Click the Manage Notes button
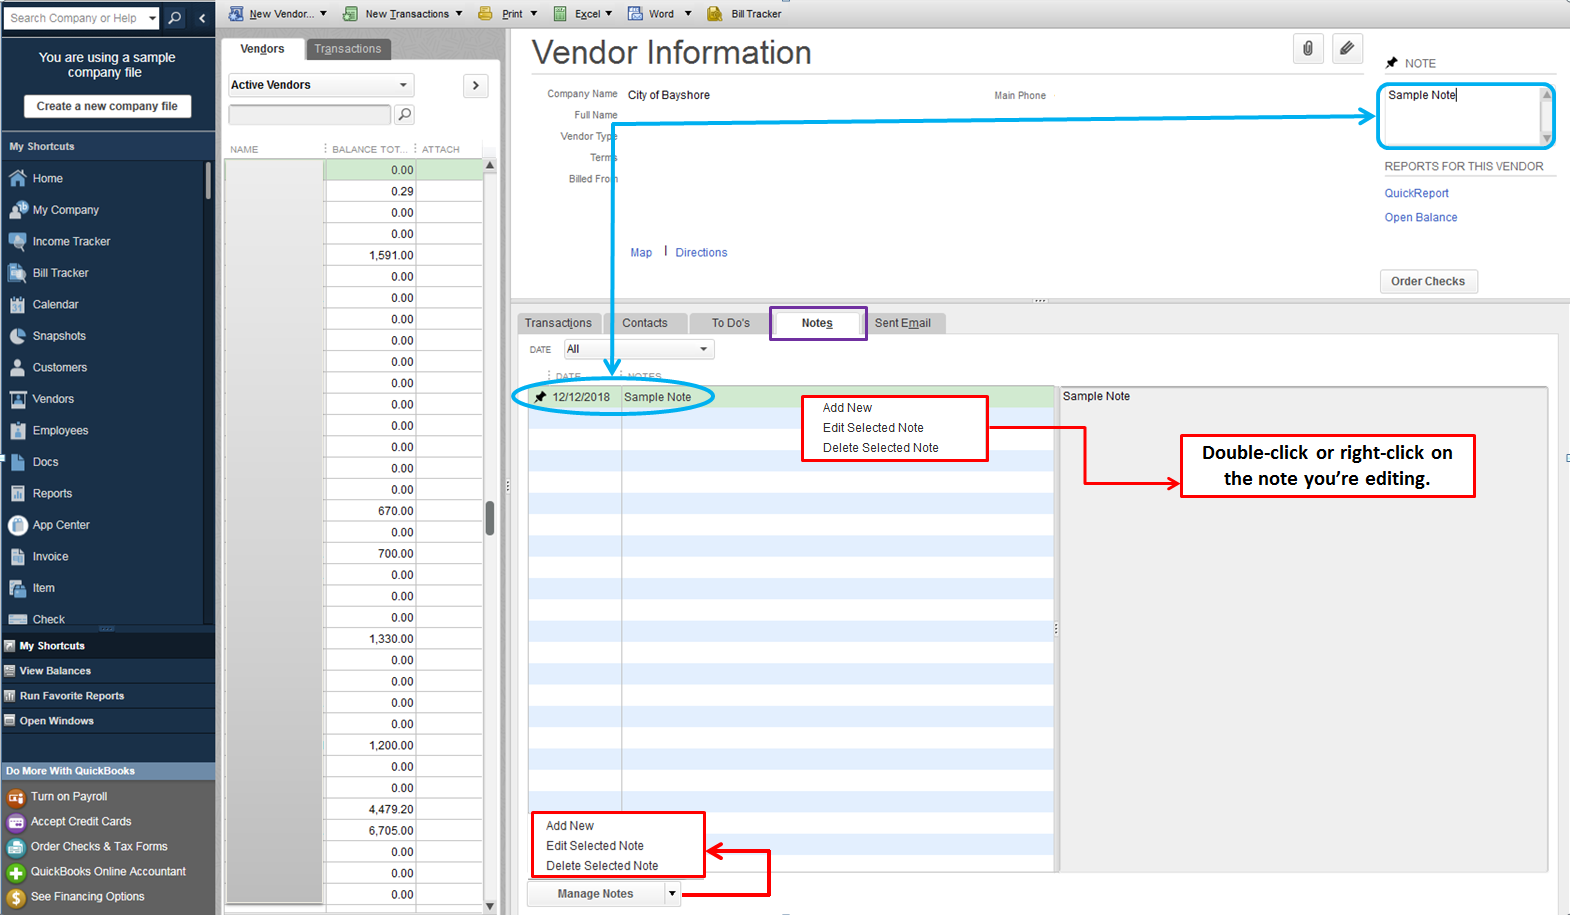 click(596, 894)
